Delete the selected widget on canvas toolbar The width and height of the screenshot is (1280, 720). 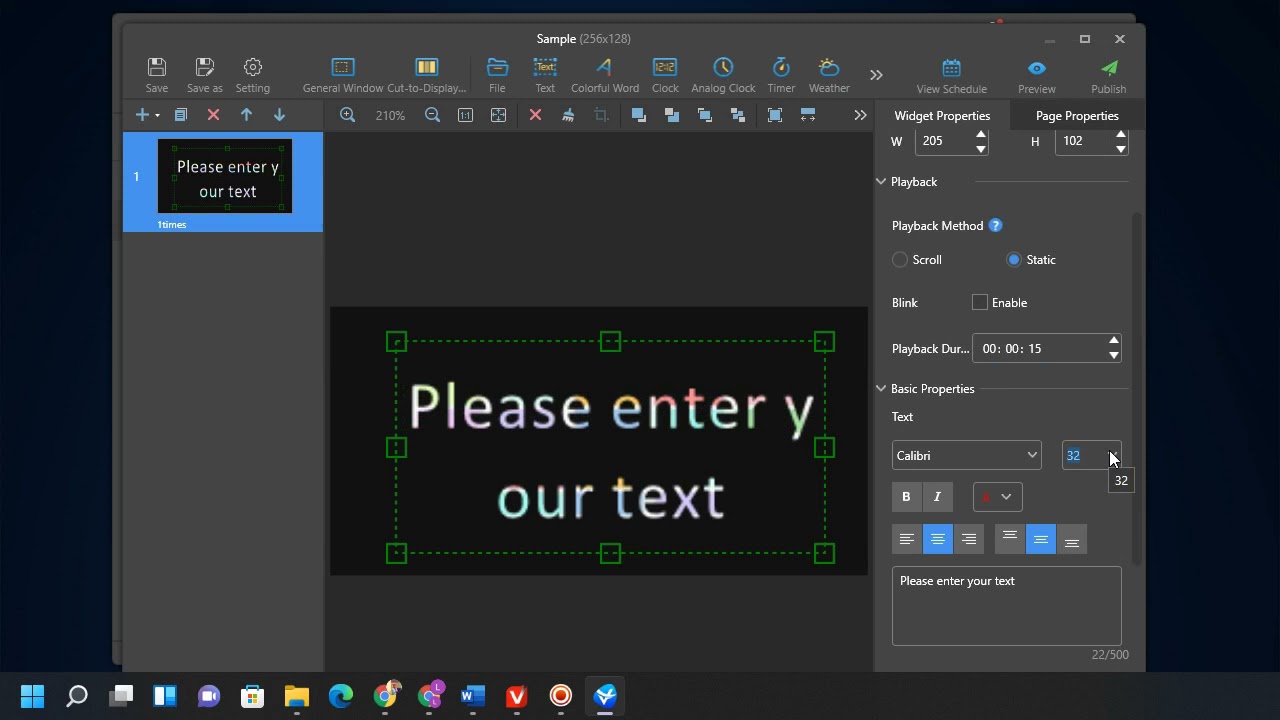tap(535, 115)
